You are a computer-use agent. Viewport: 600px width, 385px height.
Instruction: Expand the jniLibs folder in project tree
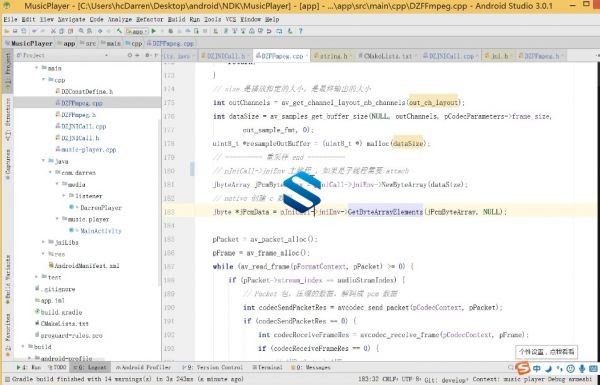tap(44, 242)
